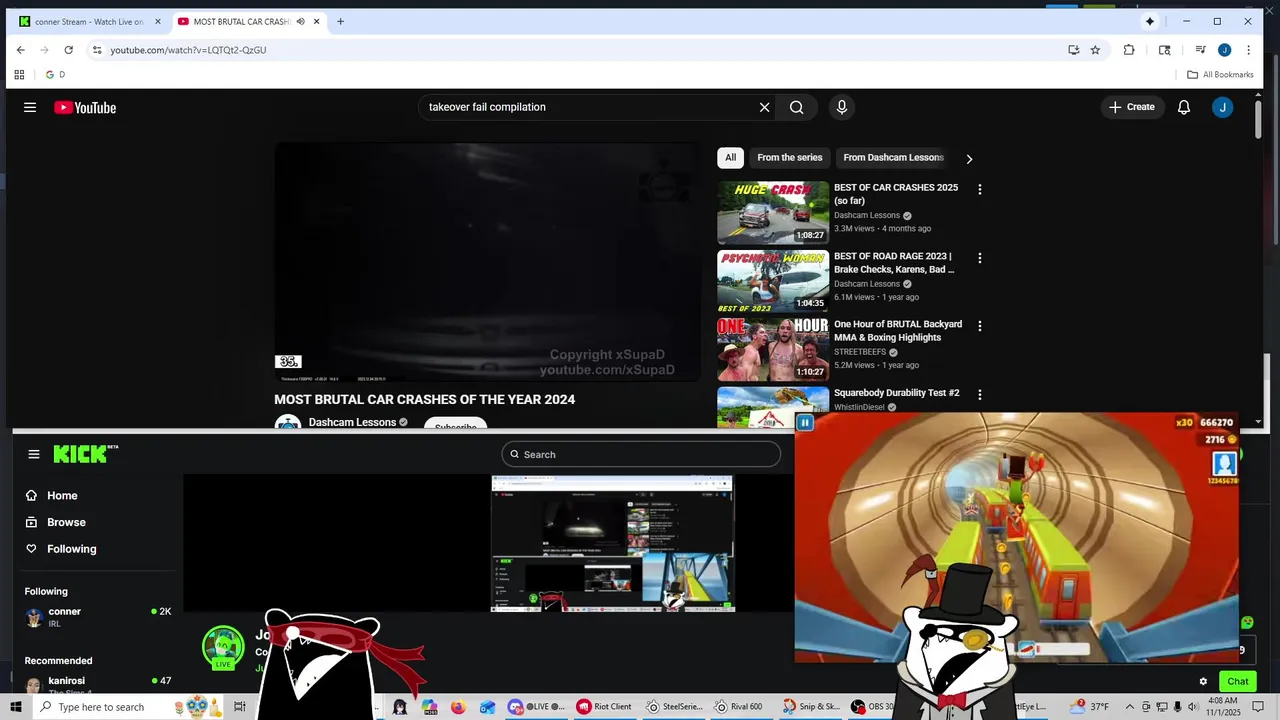The width and height of the screenshot is (1280, 720).
Task: Open Chrome media controls icon
Action: coord(1200,50)
